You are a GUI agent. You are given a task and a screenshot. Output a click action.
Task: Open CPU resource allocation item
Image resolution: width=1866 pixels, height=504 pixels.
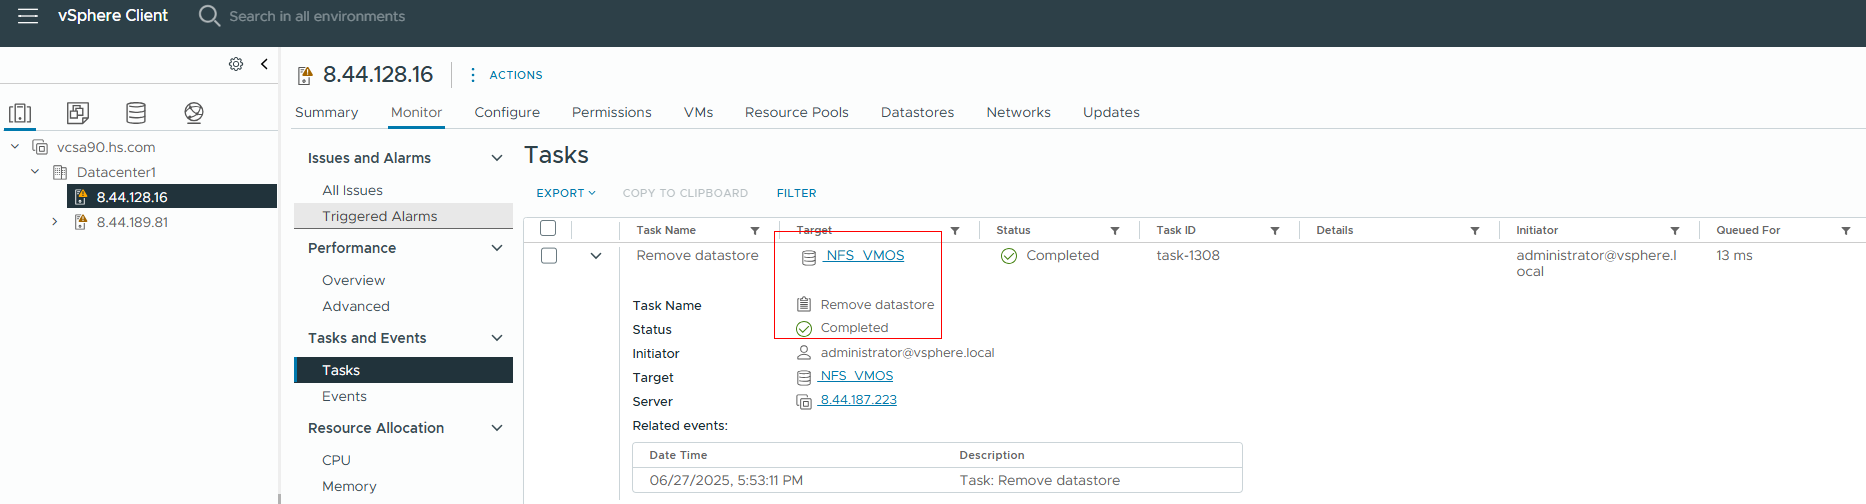(x=336, y=460)
